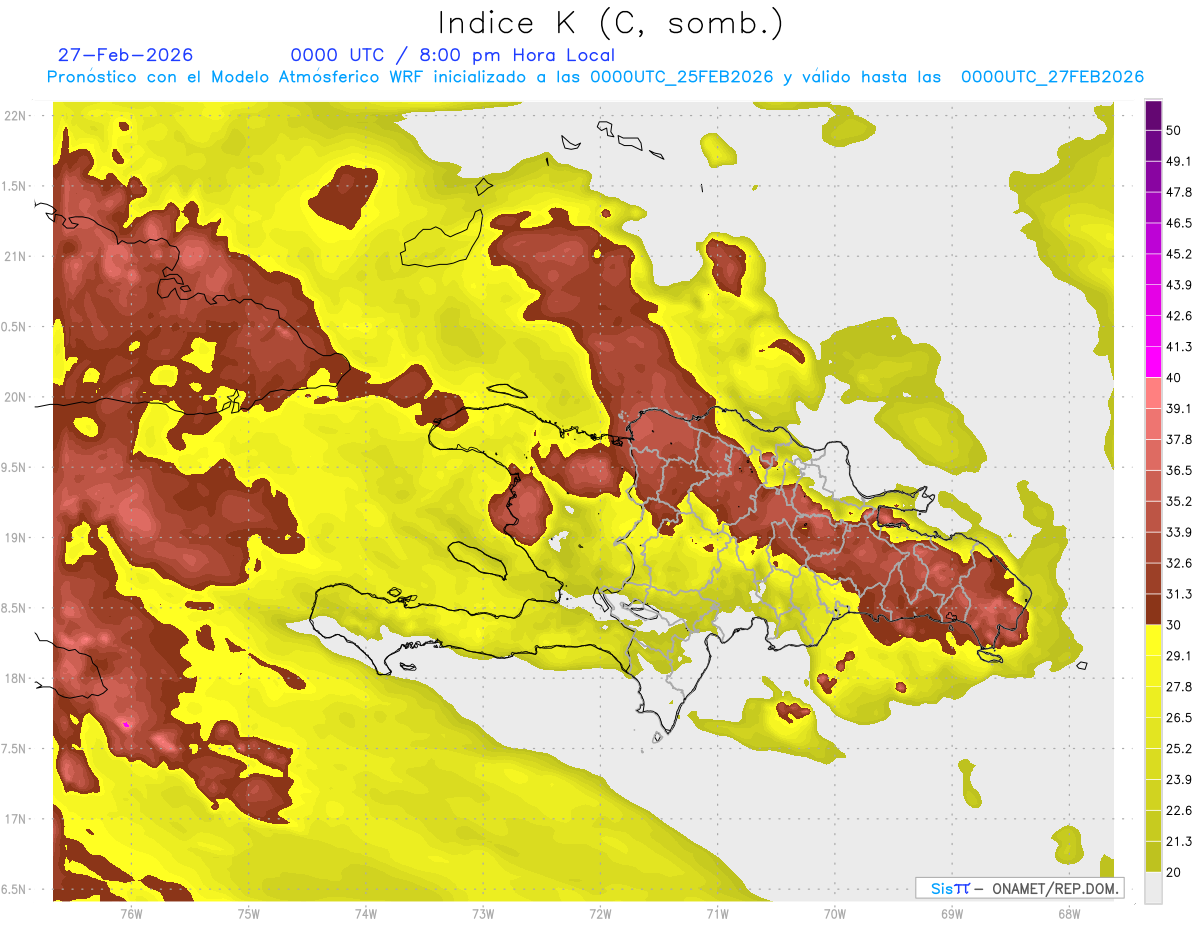Click the '68W' longitude axis label

click(x=1068, y=913)
